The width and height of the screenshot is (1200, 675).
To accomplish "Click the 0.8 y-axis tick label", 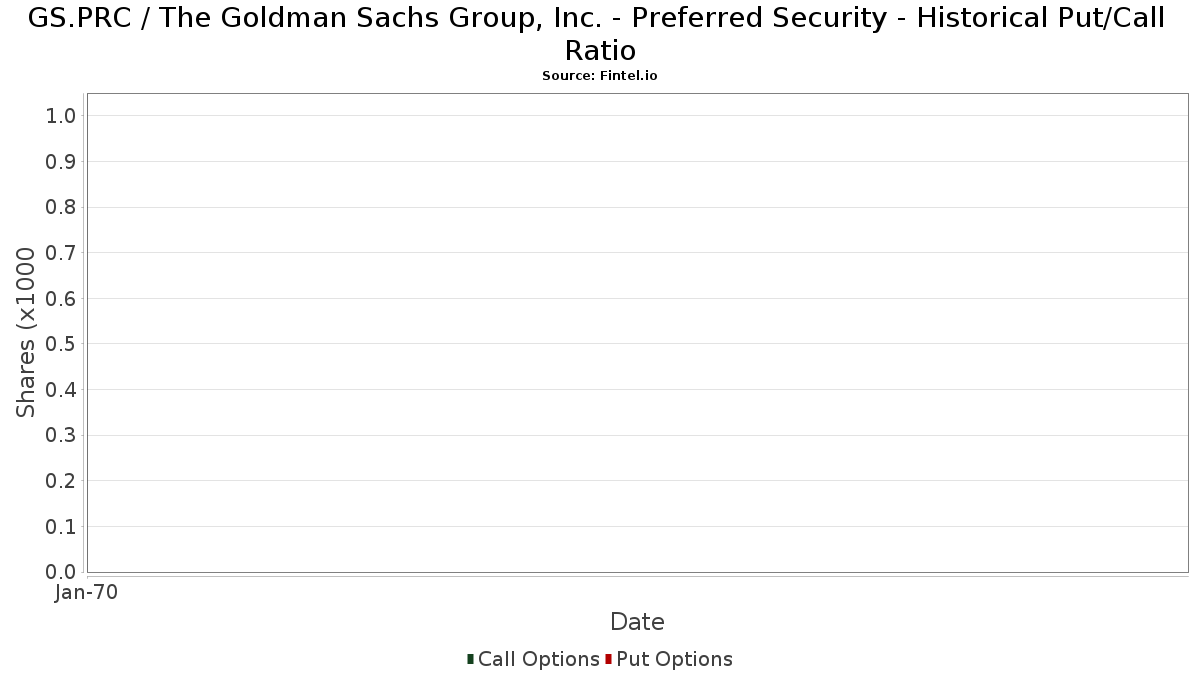I will [61, 207].
